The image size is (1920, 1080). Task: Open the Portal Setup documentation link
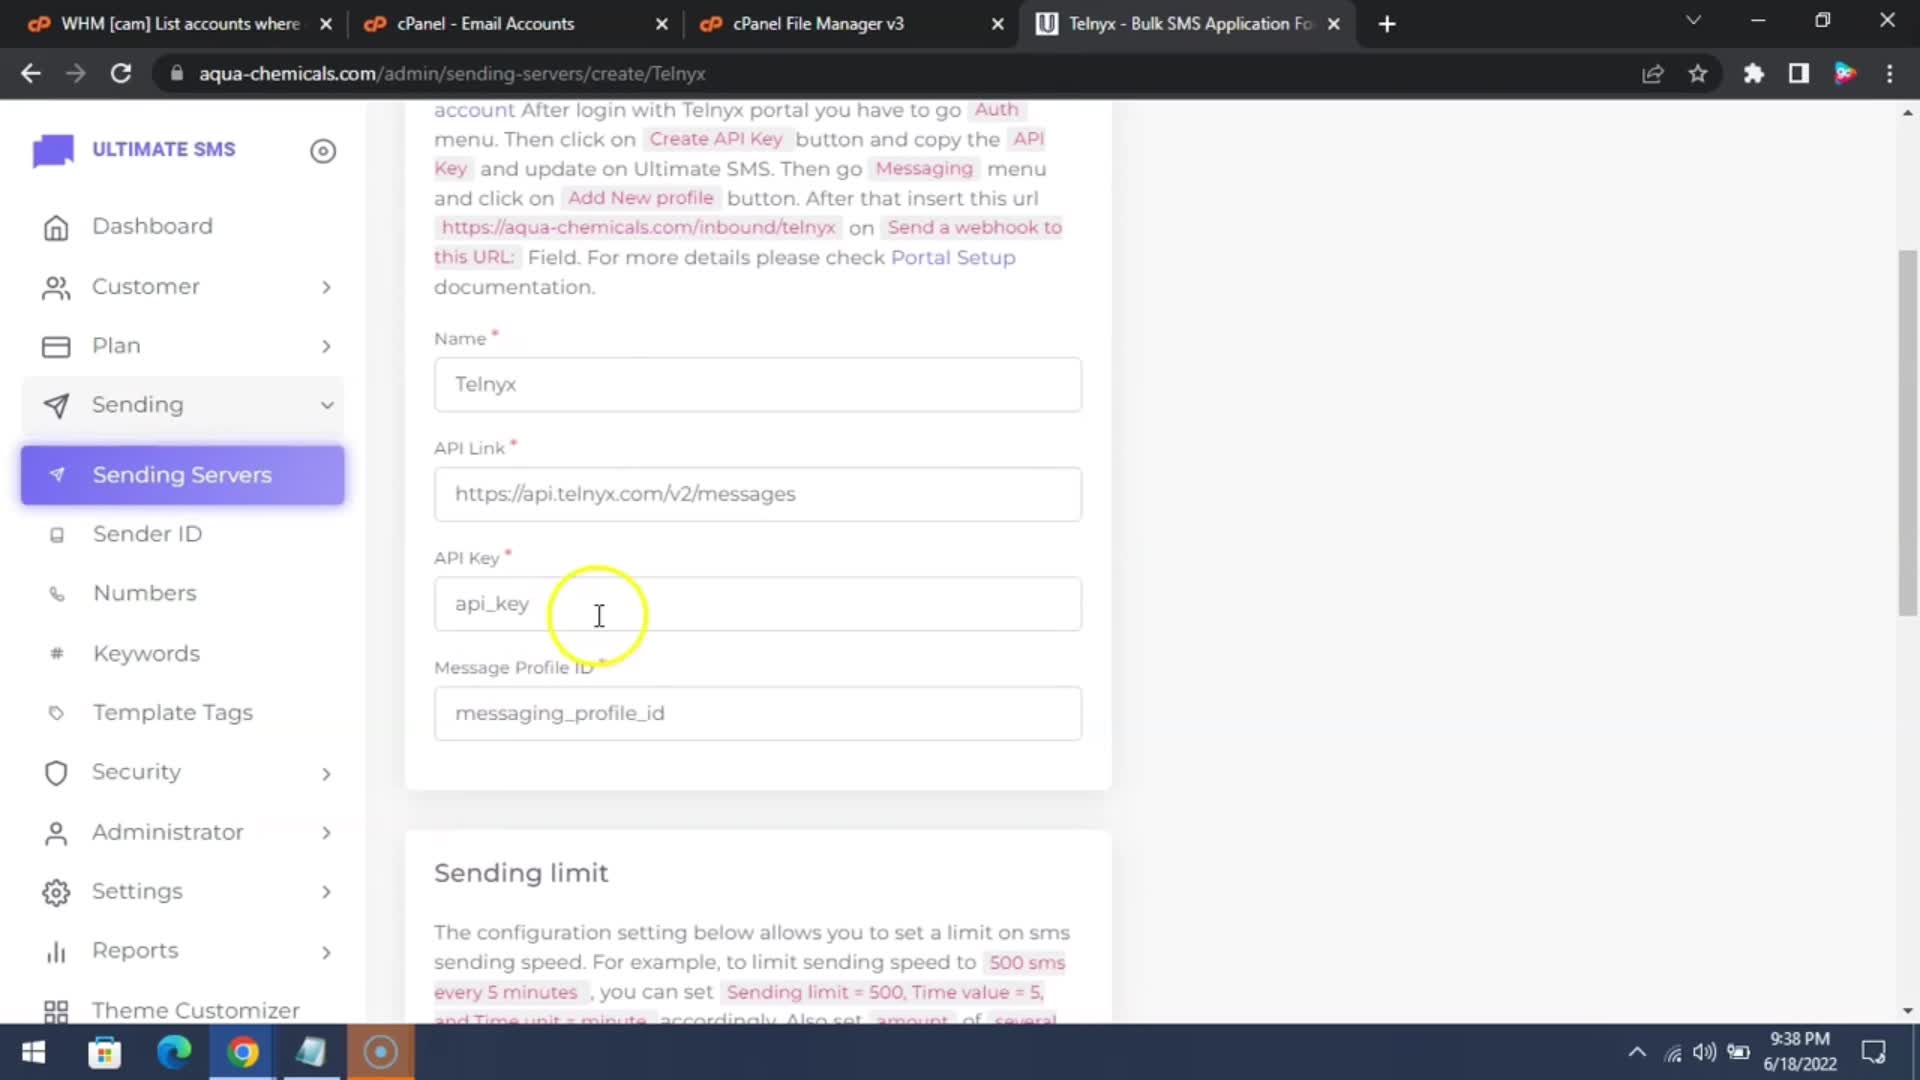point(952,257)
